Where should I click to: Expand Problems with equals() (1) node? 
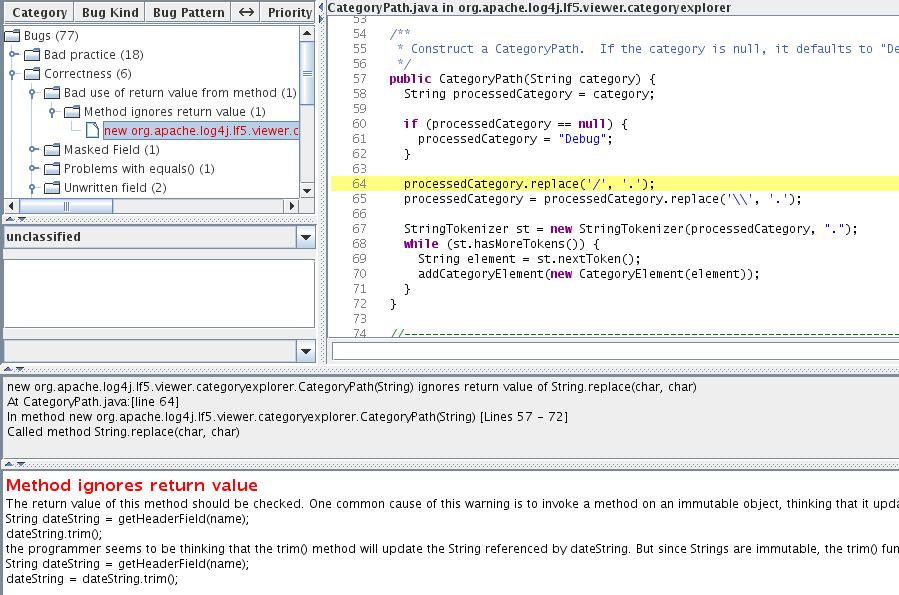(x=33, y=169)
